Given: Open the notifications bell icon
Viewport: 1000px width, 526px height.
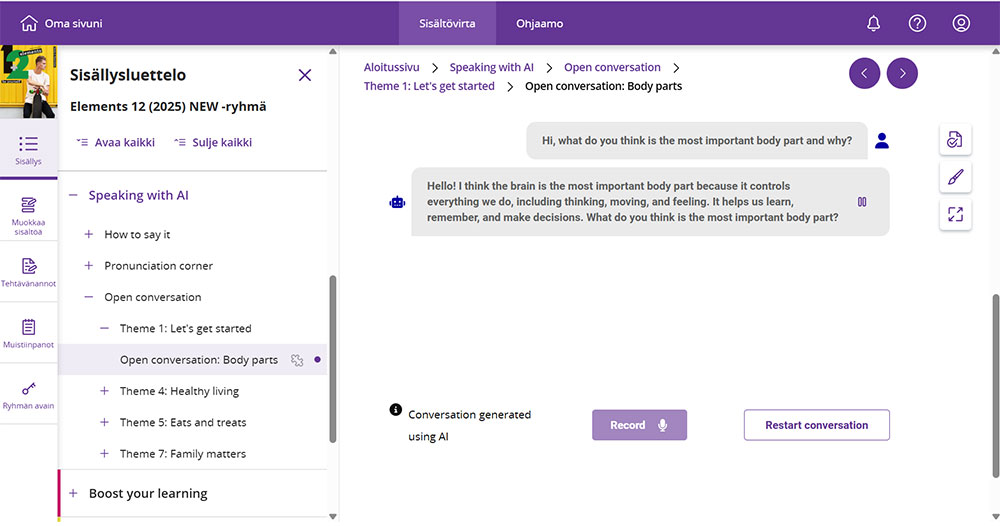Looking at the screenshot, I should (873, 23).
